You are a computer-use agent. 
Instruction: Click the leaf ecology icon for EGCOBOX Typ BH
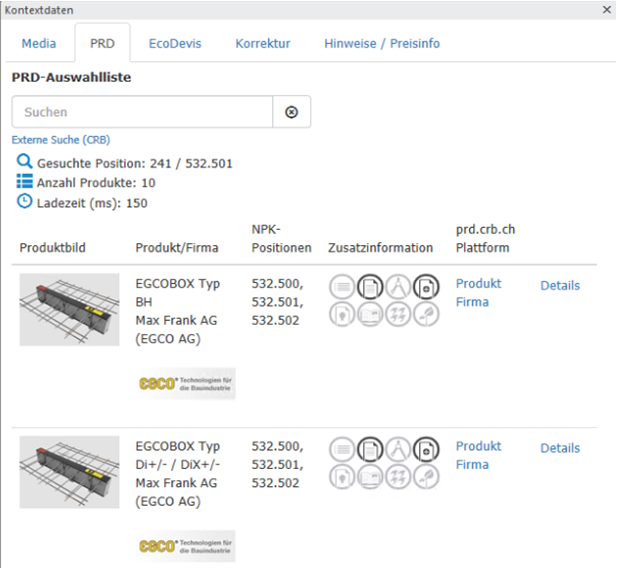coord(426,314)
